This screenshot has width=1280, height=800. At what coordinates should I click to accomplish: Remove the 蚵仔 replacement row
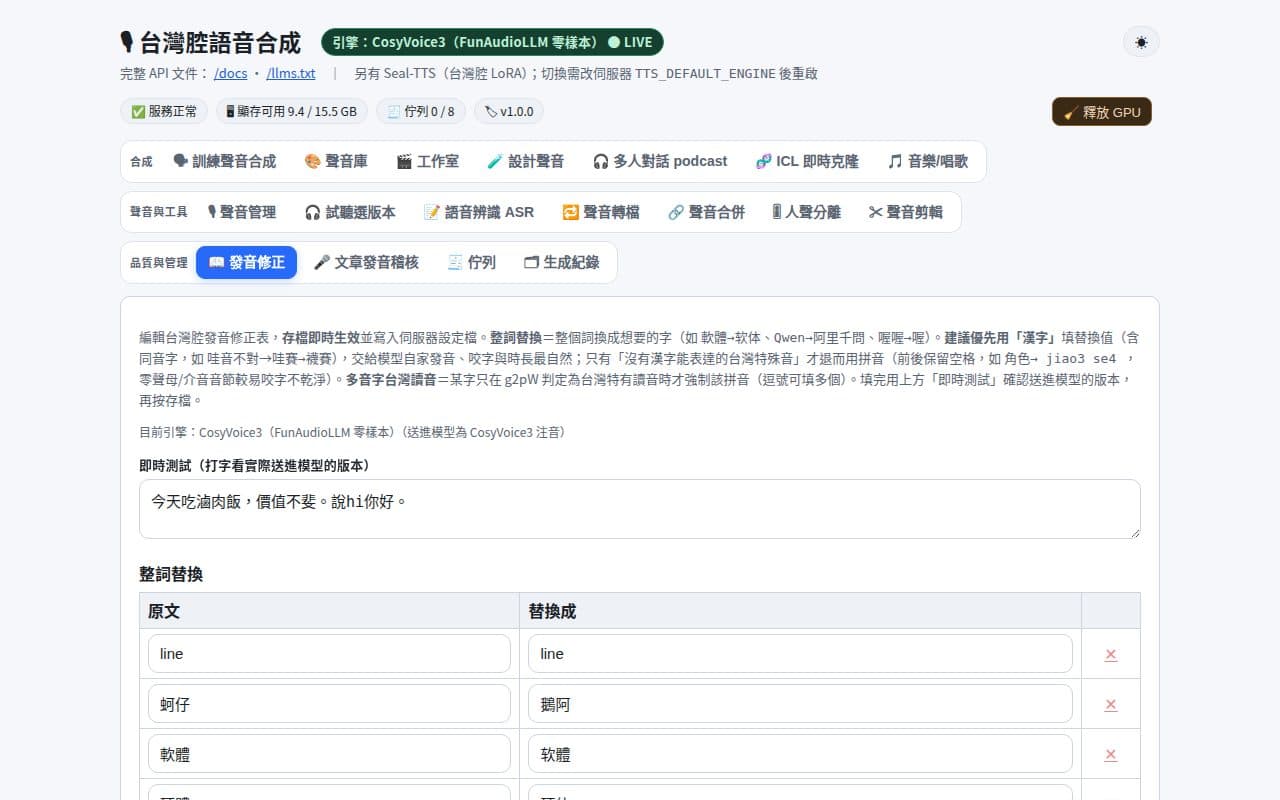1111,704
